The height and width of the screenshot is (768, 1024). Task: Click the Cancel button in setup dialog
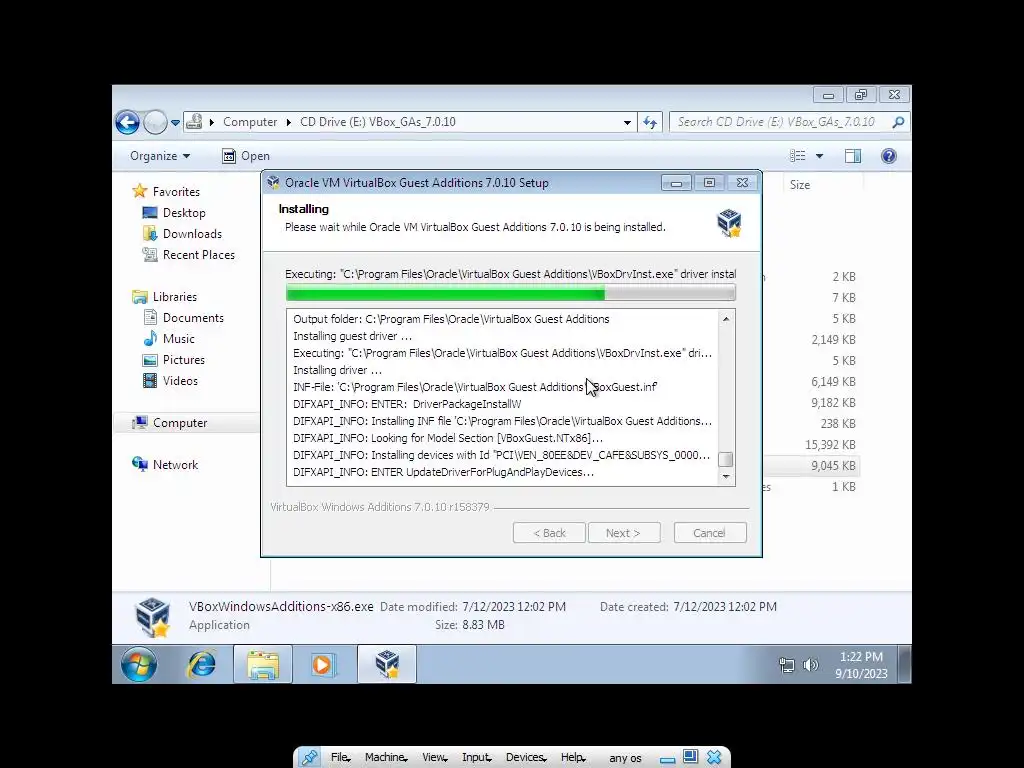[x=710, y=533]
